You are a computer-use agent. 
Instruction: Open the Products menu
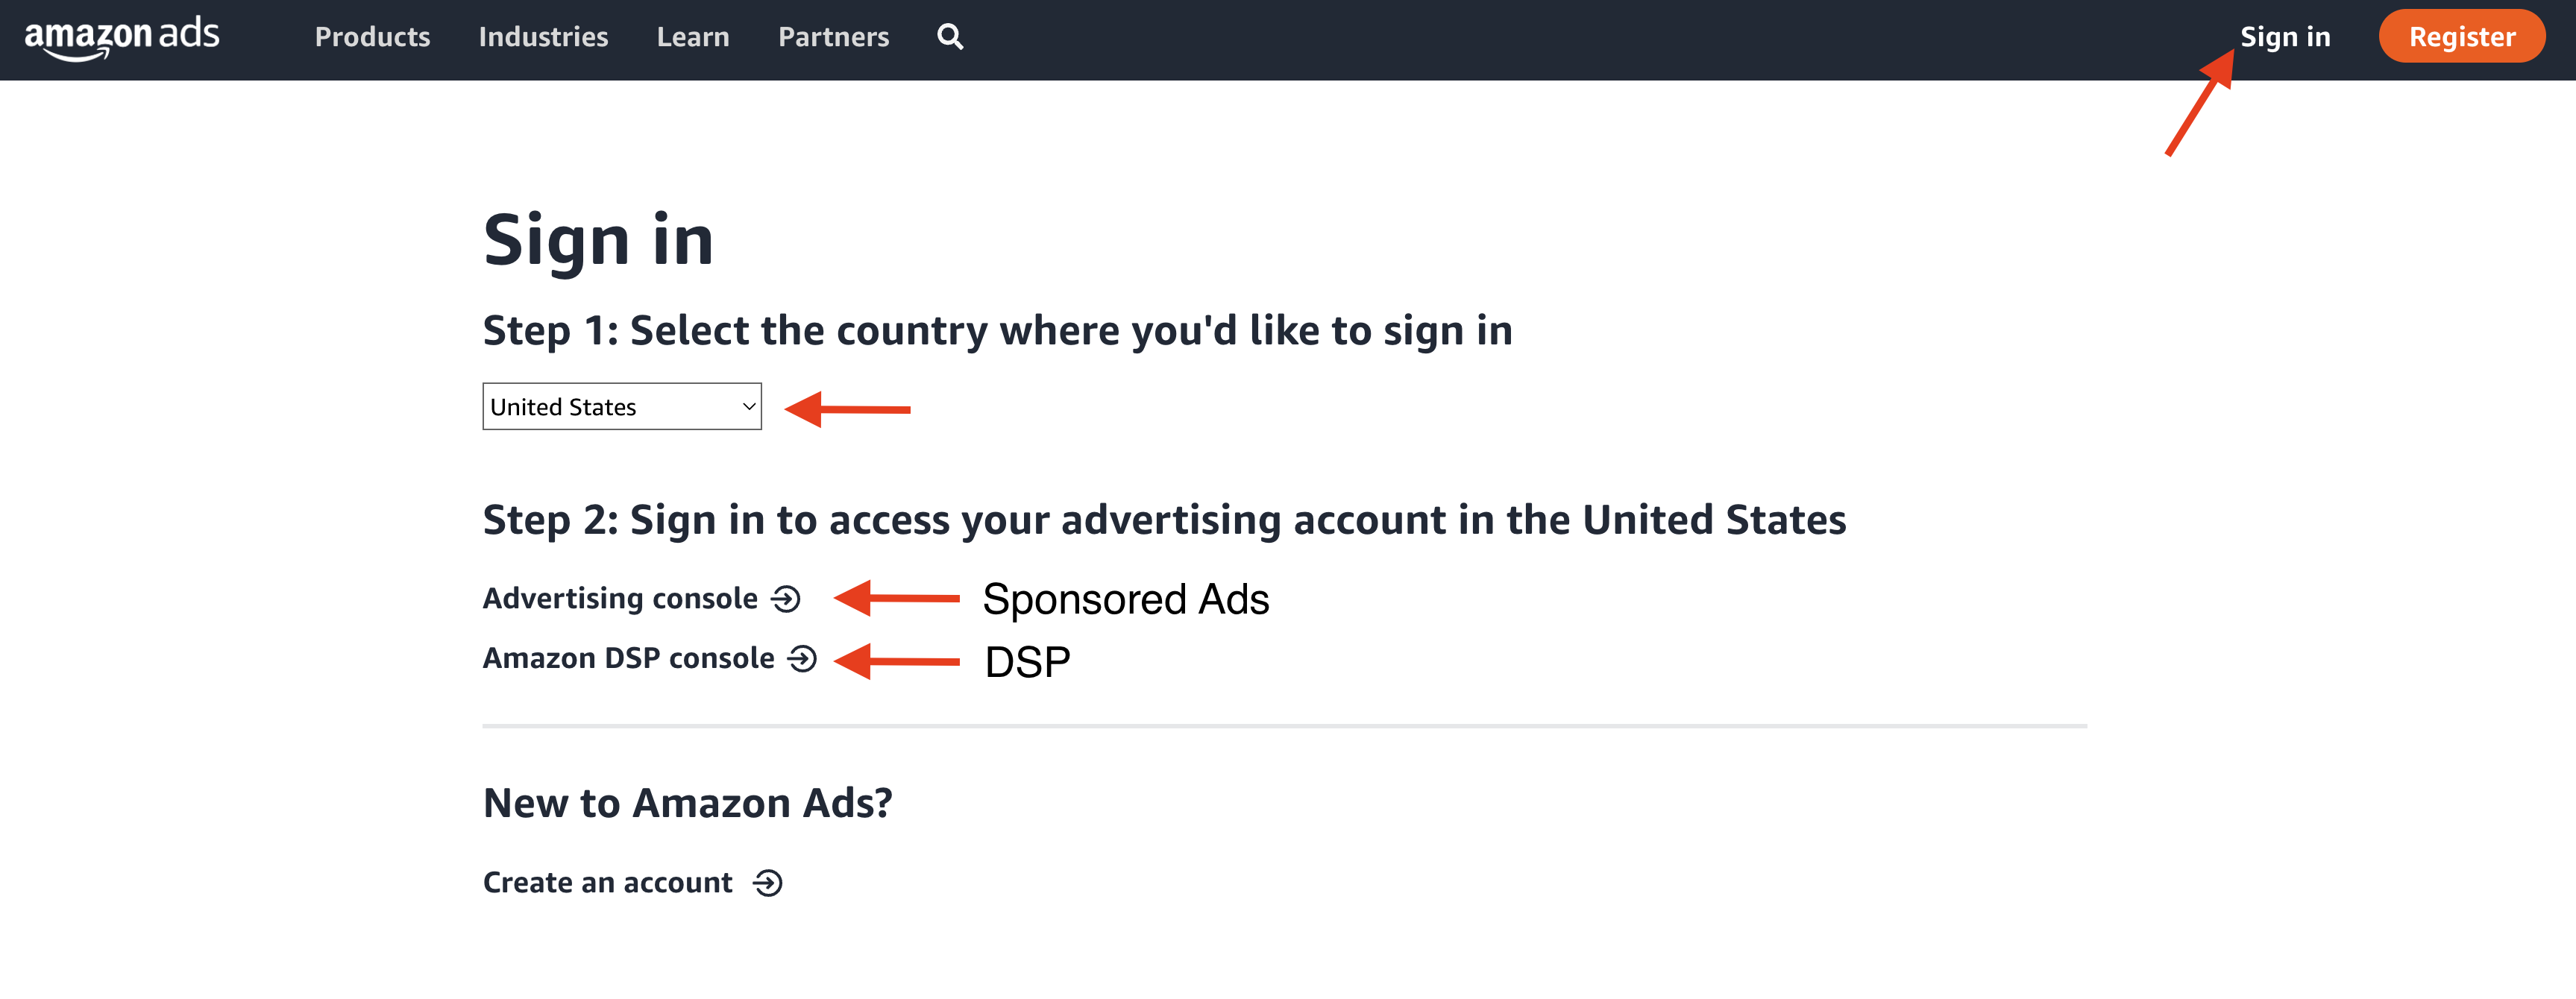[372, 37]
